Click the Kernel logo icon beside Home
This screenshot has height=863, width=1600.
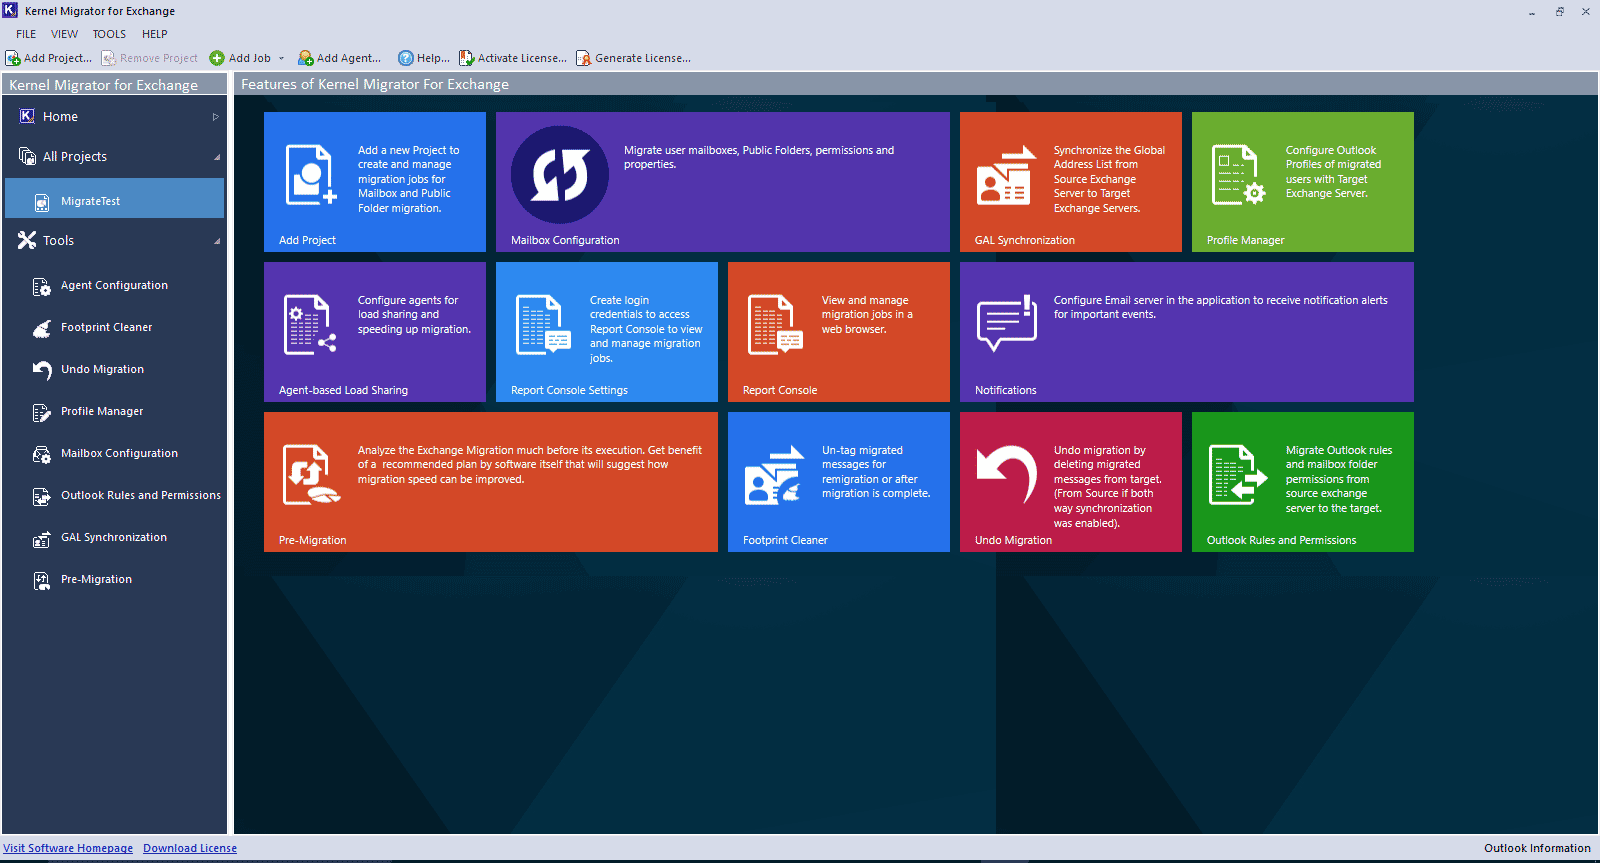[x=27, y=116]
